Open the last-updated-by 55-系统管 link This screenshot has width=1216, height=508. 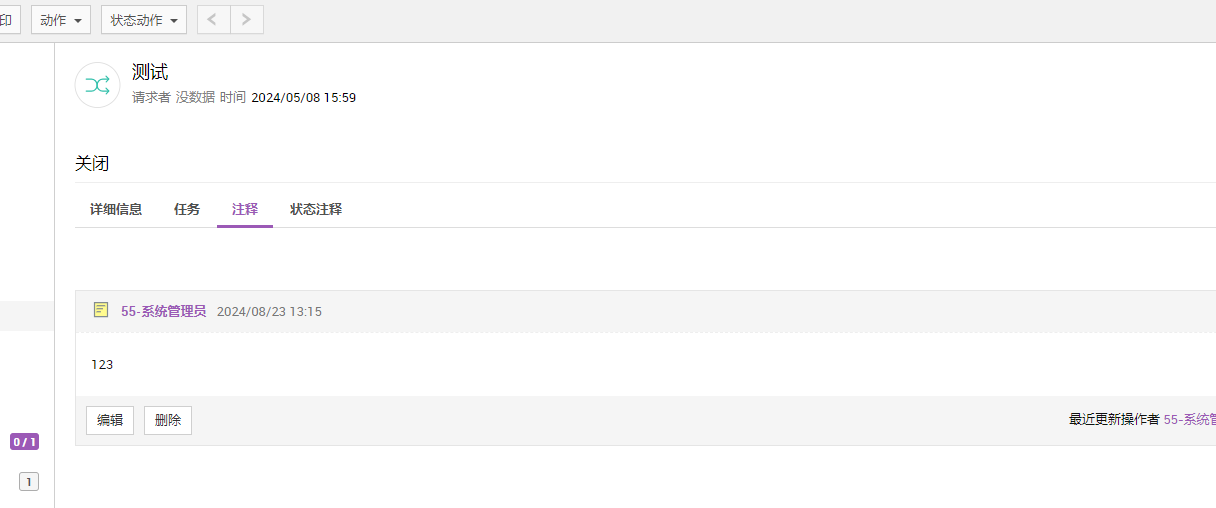[x=1189, y=419]
